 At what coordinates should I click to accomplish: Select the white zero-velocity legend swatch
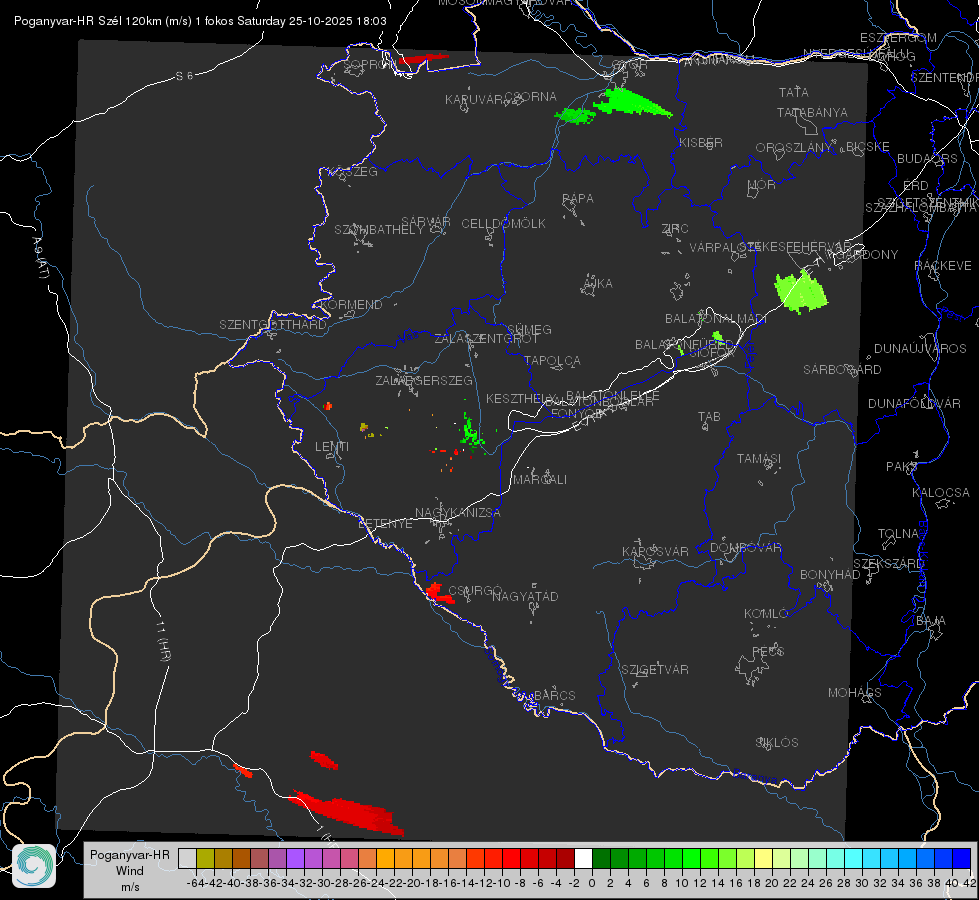583,858
